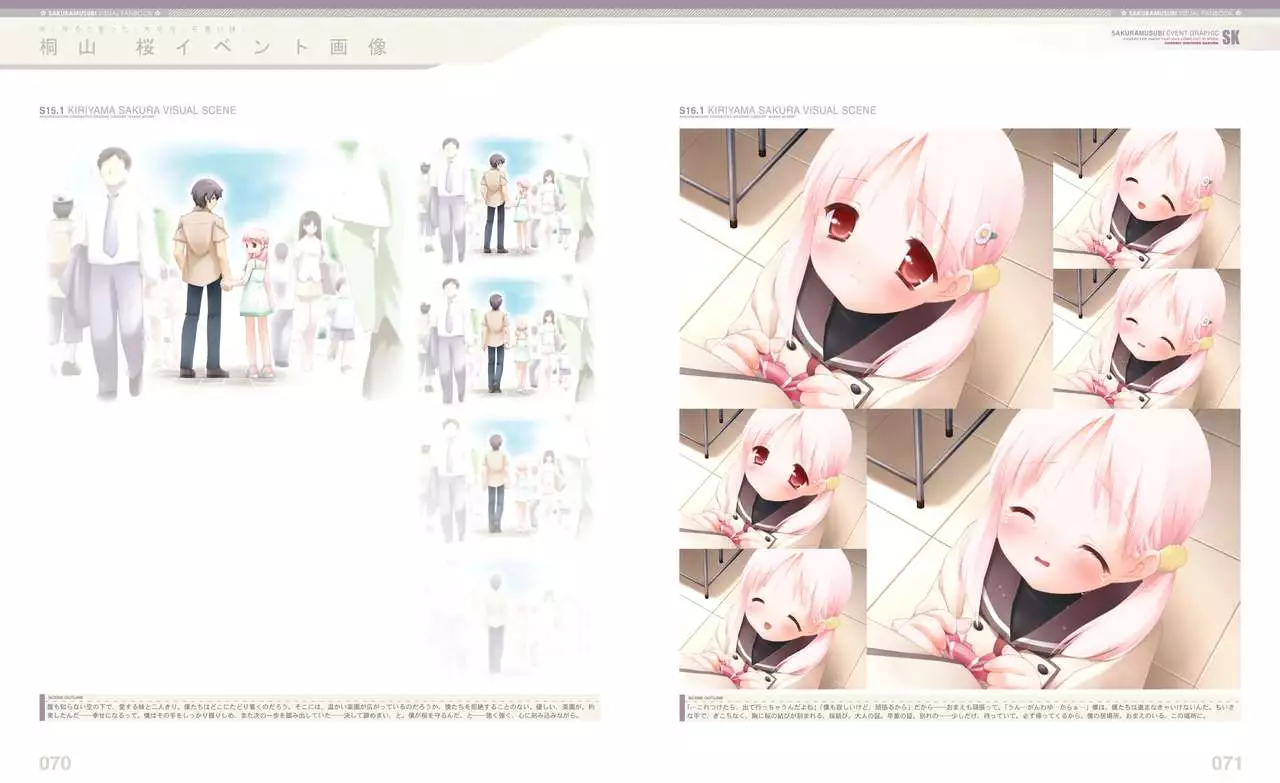Open the small S16.1 image with open-mouth smile beside large red-eyed image

point(1147,198)
